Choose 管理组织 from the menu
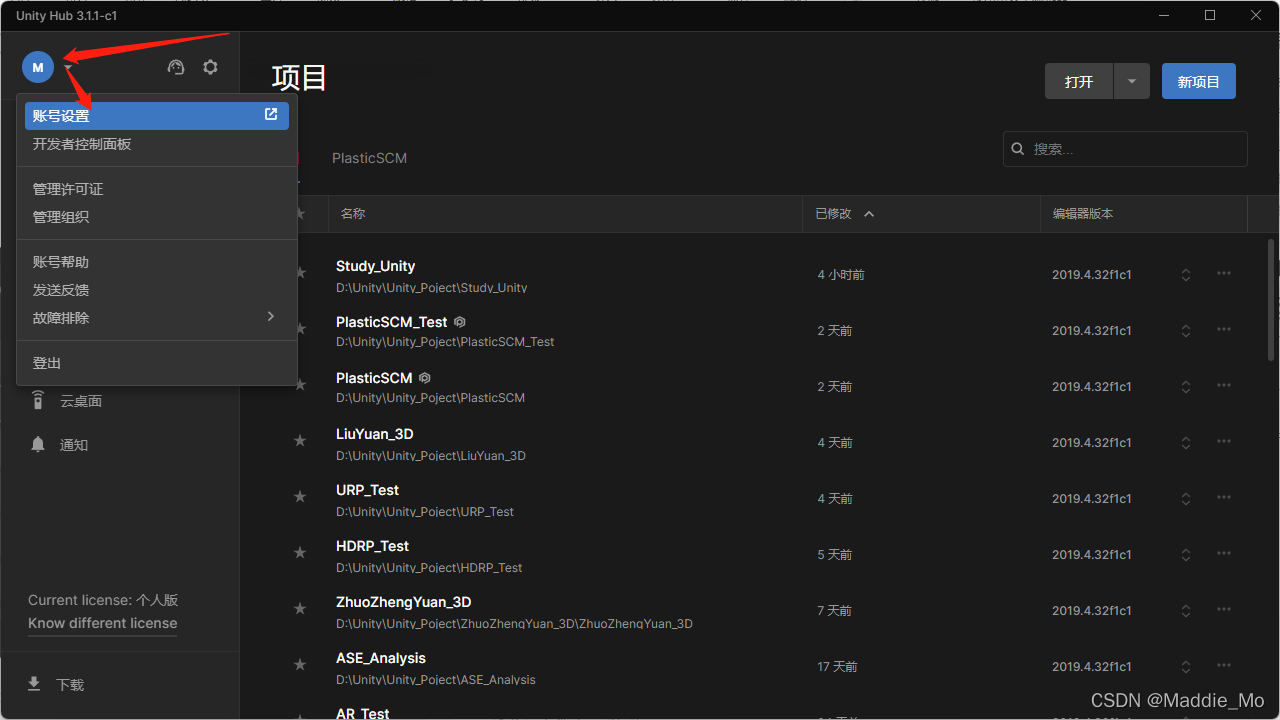Image resolution: width=1280 pixels, height=720 pixels. click(157, 217)
